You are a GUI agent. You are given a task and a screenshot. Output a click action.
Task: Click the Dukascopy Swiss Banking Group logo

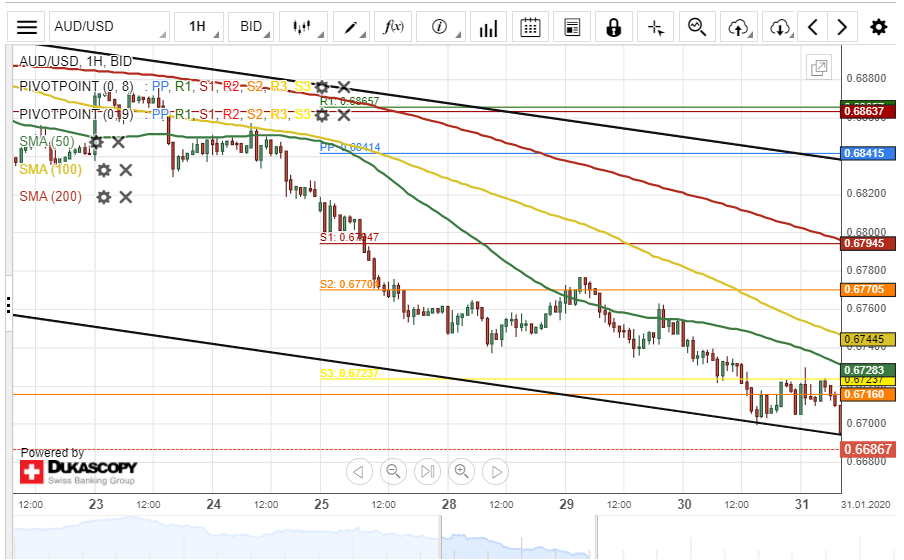(78, 471)
